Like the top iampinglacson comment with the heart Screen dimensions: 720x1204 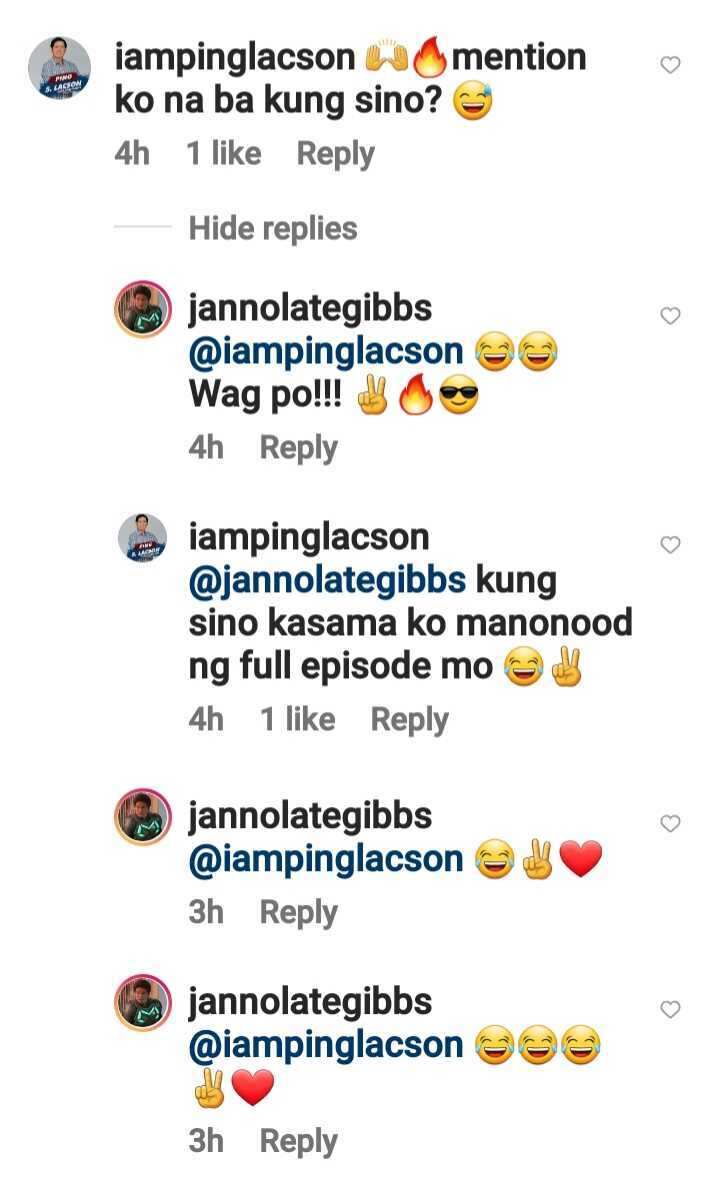[x=671, y=65]
